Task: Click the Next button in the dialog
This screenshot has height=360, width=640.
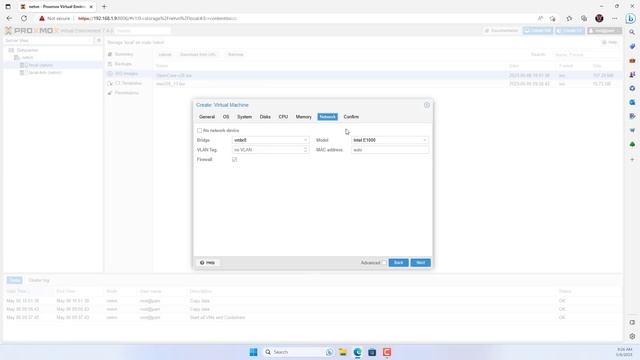Action: tap(420, 263)
